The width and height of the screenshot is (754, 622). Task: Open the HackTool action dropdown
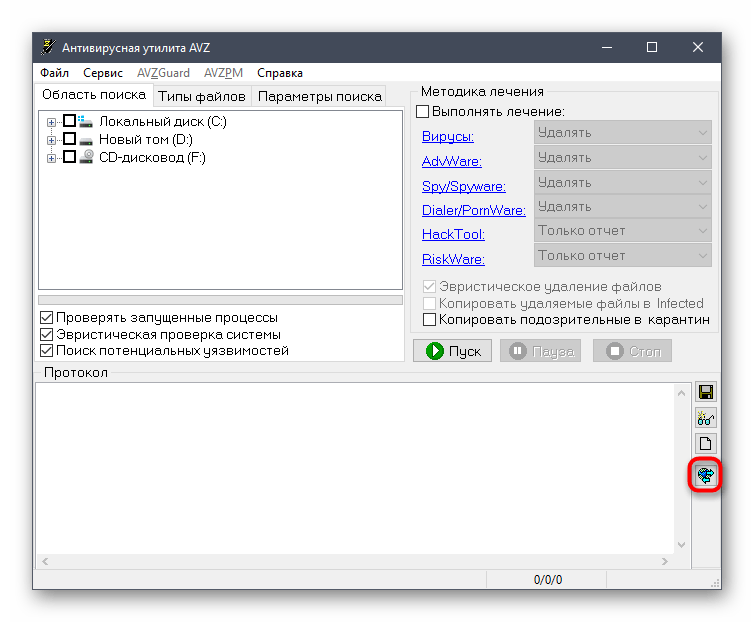click(x=622, y=230)
